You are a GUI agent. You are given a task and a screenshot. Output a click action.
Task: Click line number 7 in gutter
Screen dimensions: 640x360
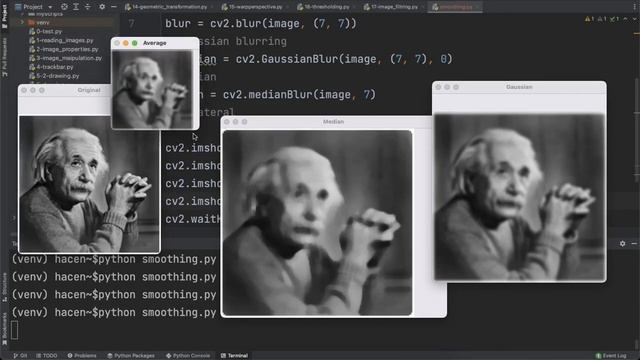point(131,24)
